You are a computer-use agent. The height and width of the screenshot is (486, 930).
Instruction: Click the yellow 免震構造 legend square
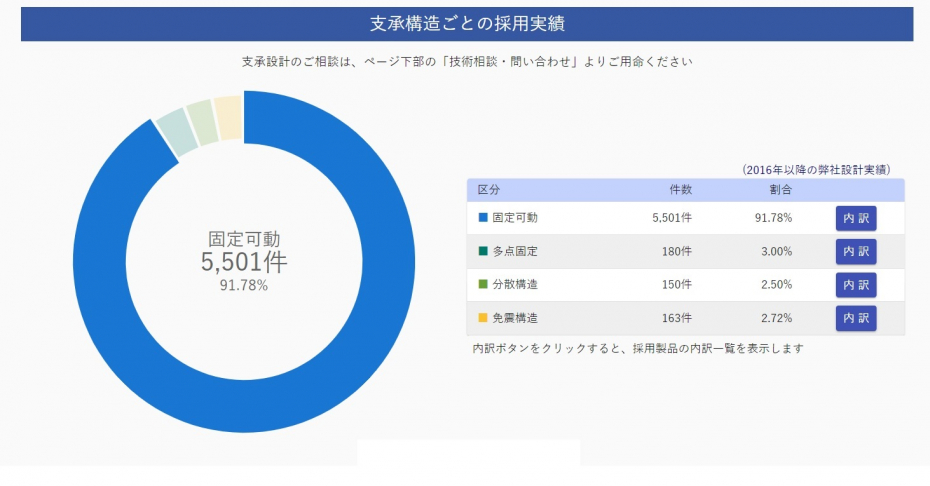pos(483,318)
